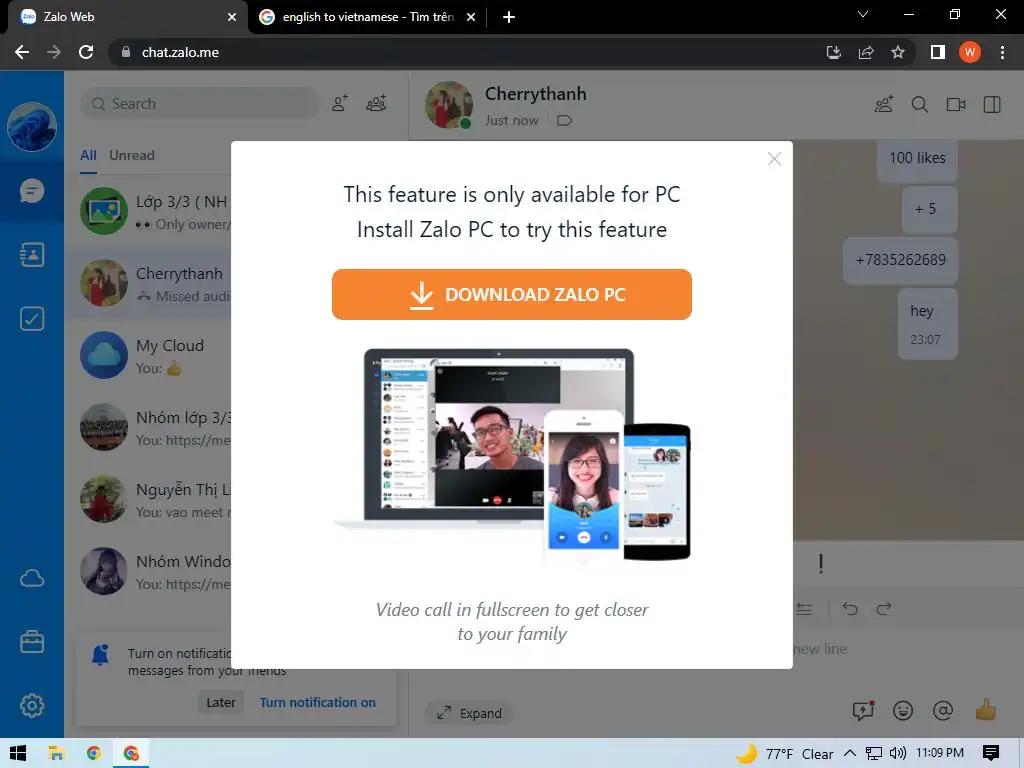Open the briefcase tools icon in the sidebar

[31, 642]
